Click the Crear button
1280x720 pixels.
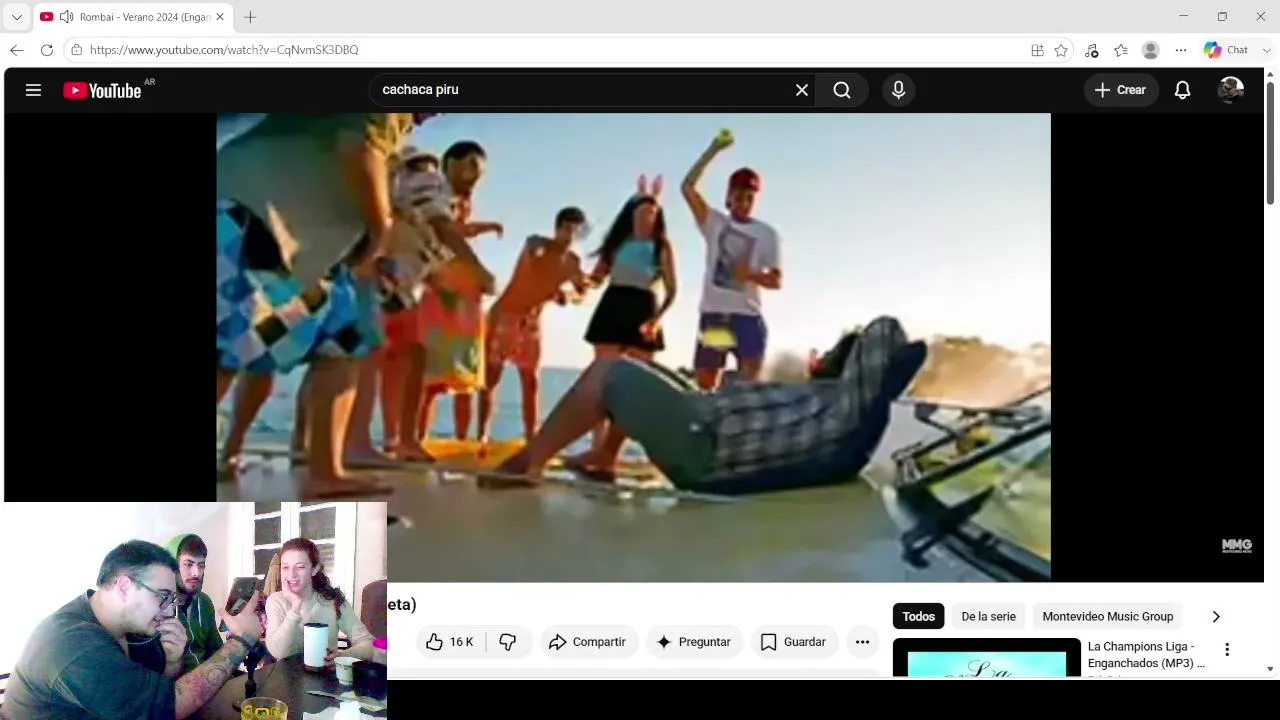tap(1121, 90)
